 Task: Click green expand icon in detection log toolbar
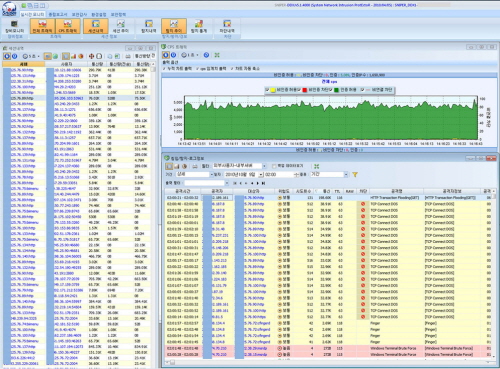(316, 166)
